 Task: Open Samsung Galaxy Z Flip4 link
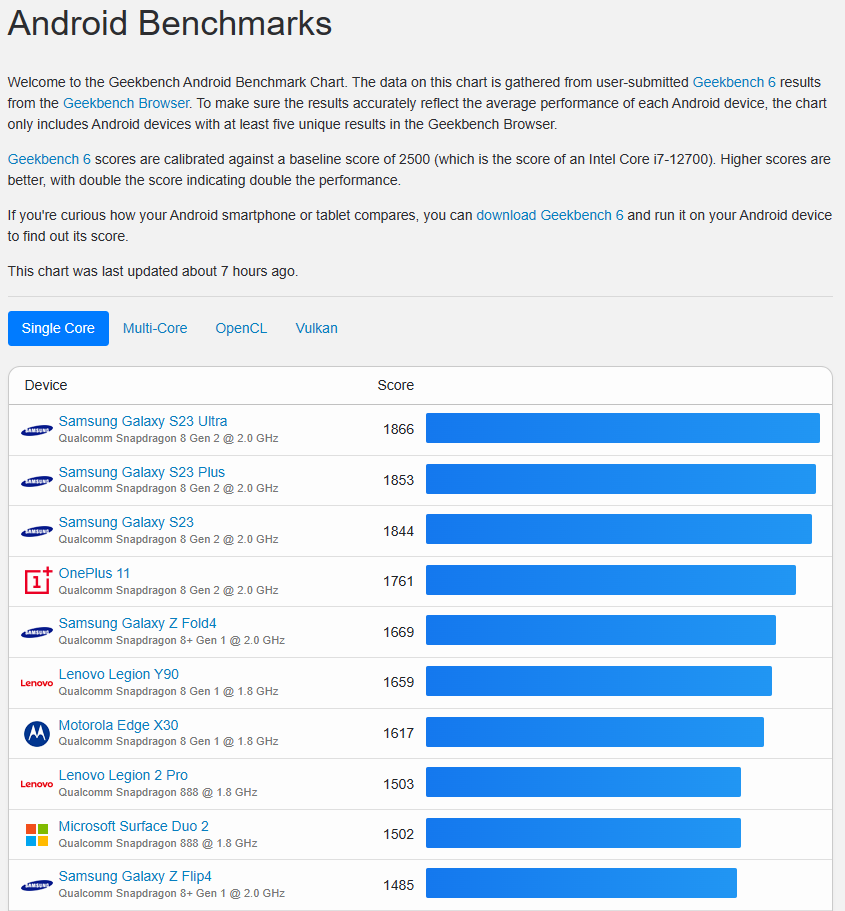tap(135, 876)
